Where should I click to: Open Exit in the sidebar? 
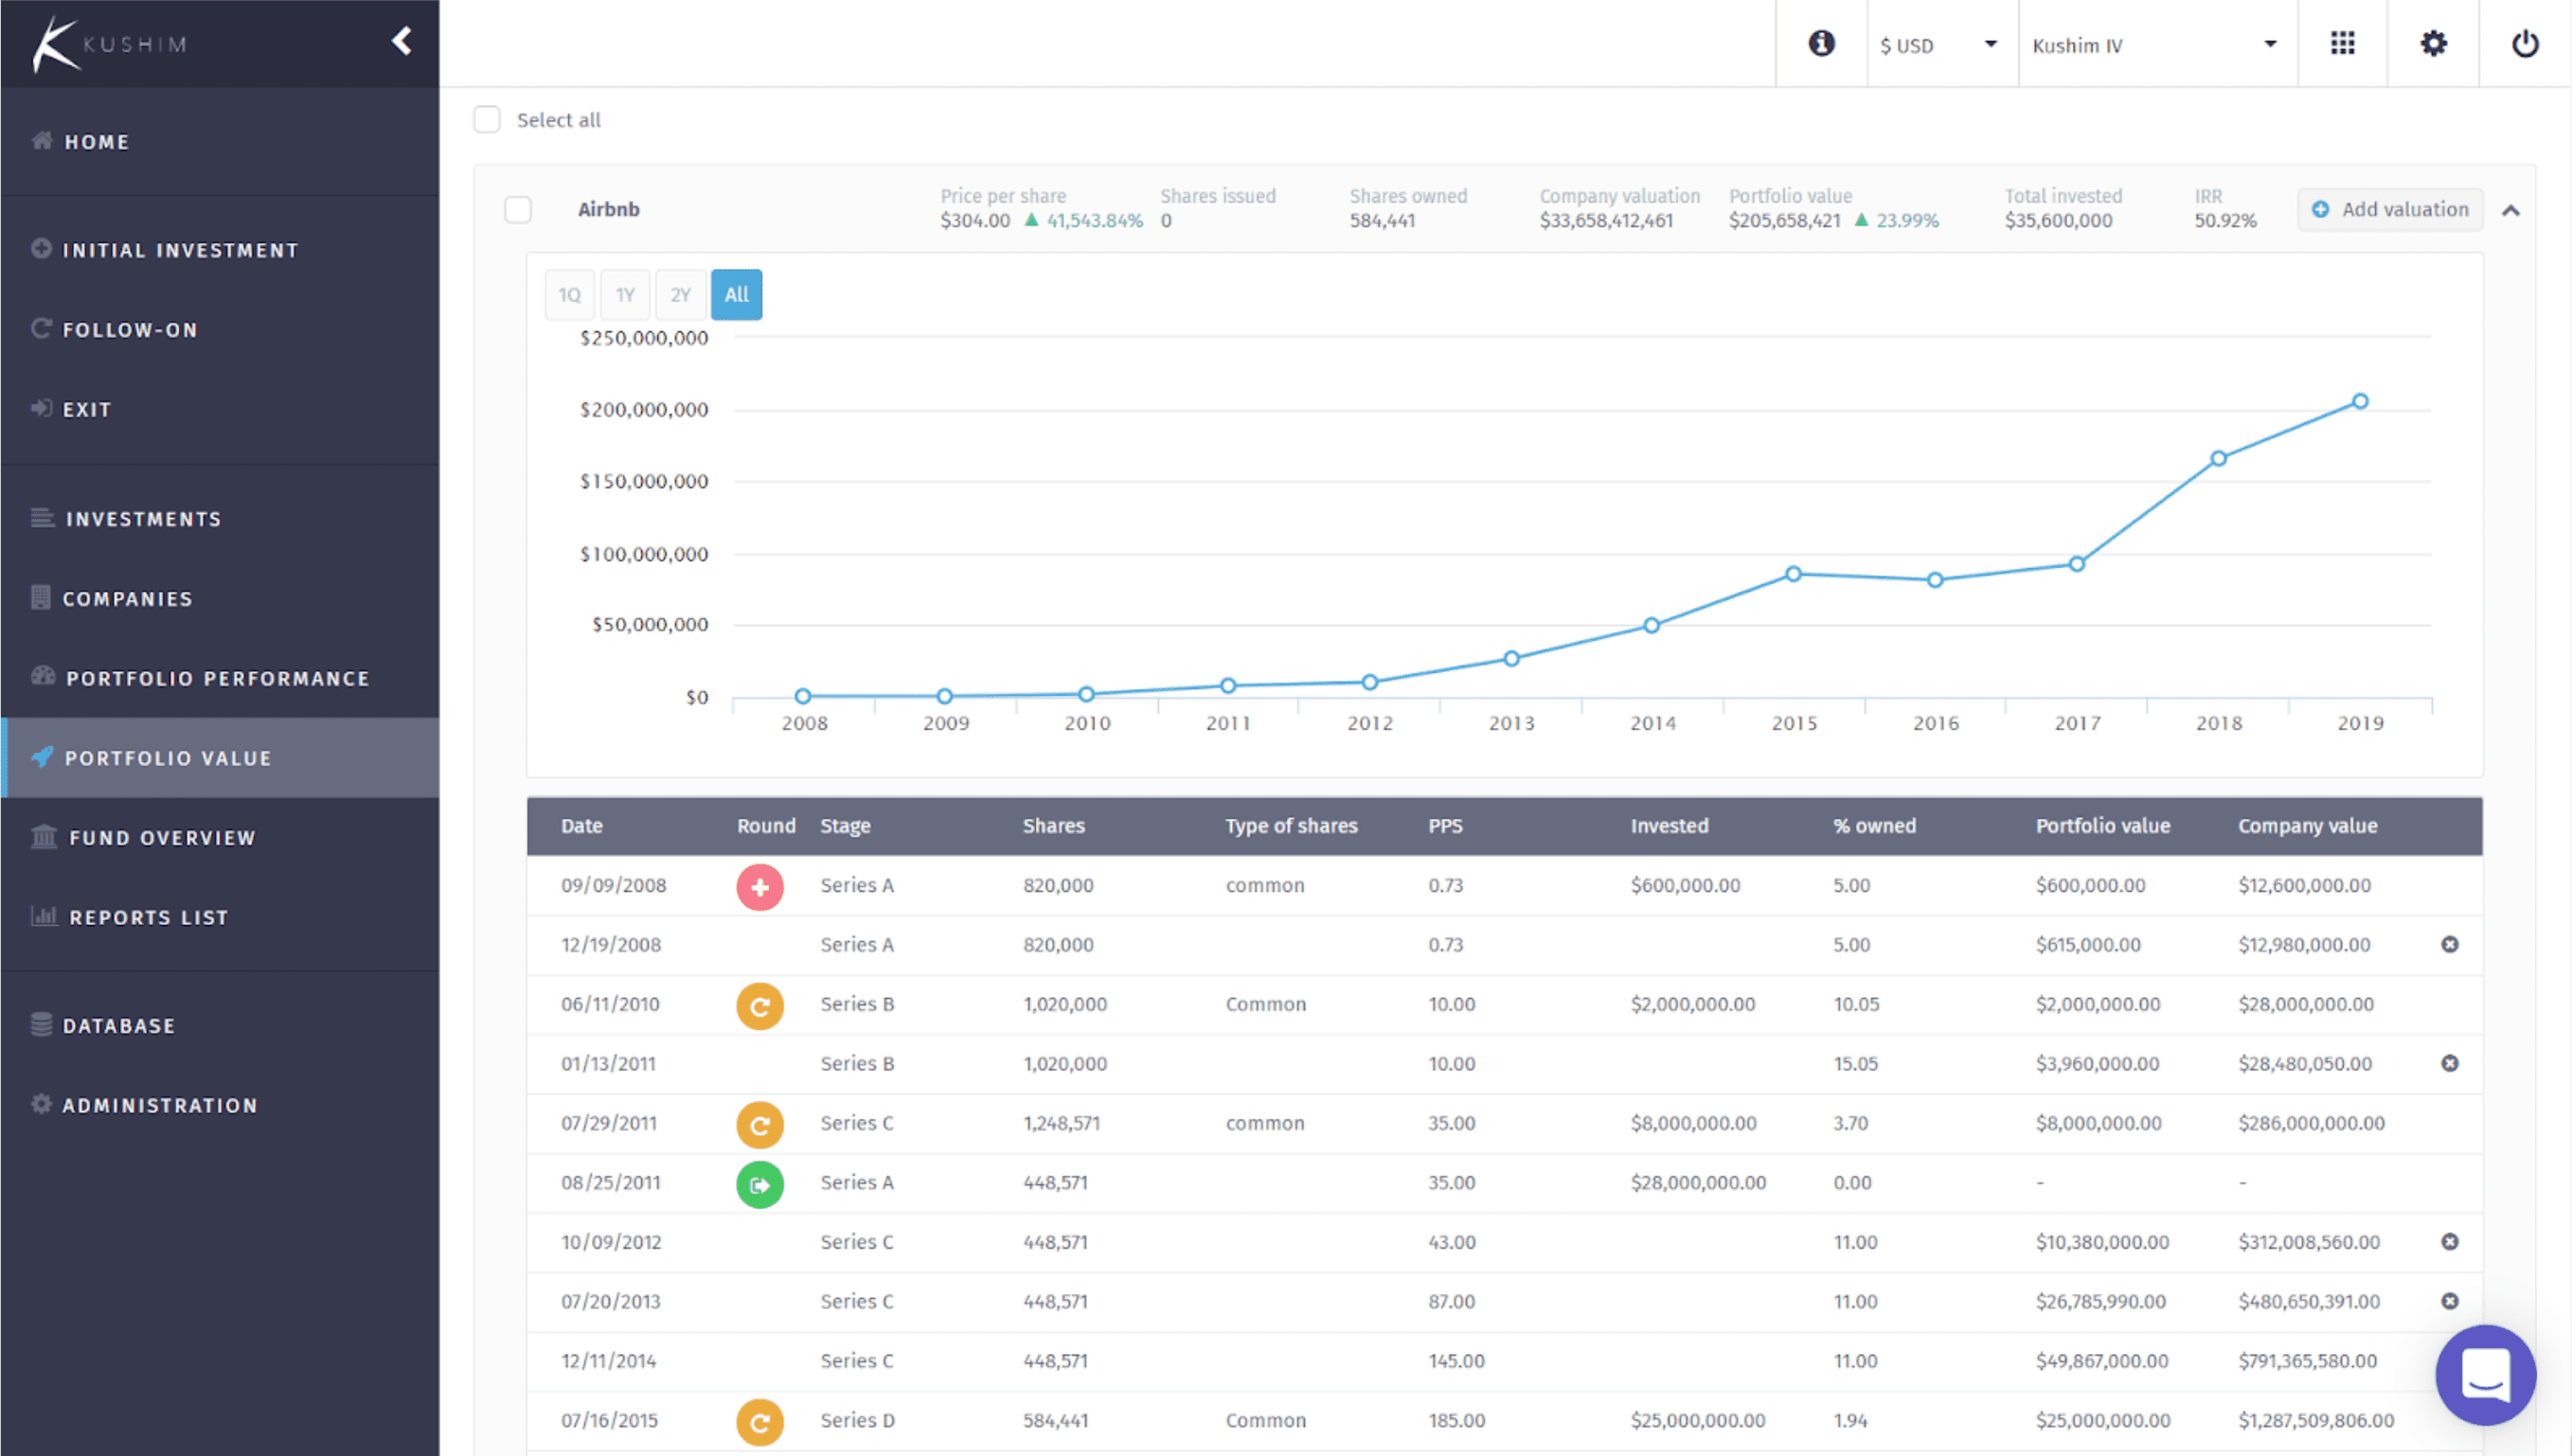tap(219, 409)
